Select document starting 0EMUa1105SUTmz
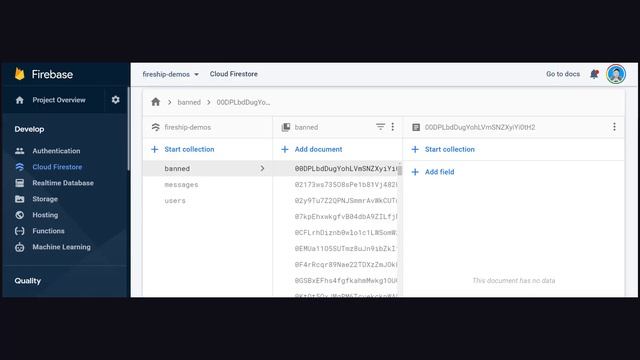 345,248
